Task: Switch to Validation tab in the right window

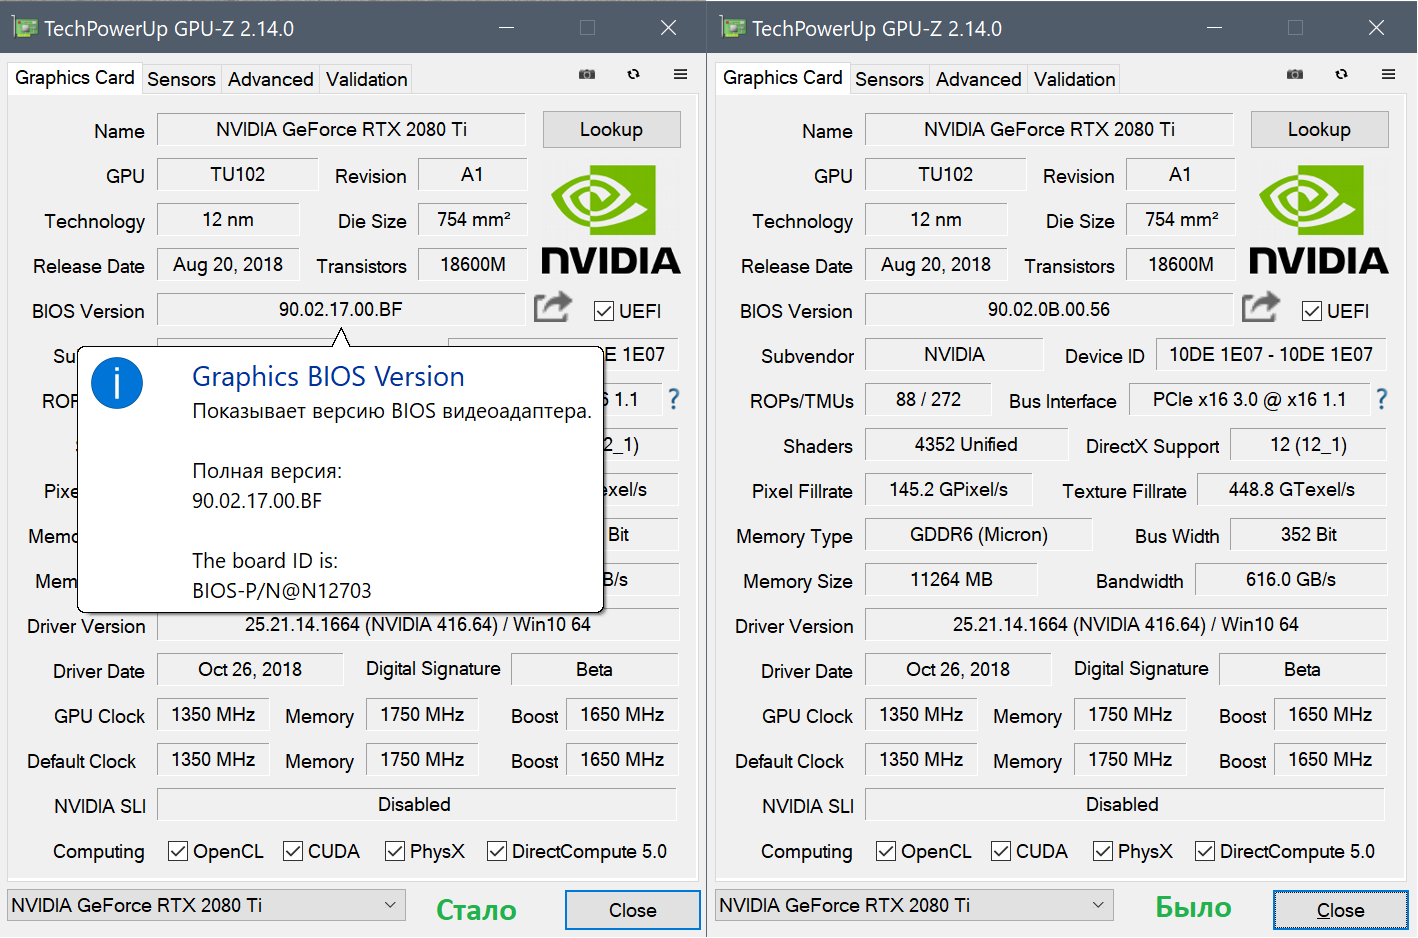Action: click(x=1075, y=79)
